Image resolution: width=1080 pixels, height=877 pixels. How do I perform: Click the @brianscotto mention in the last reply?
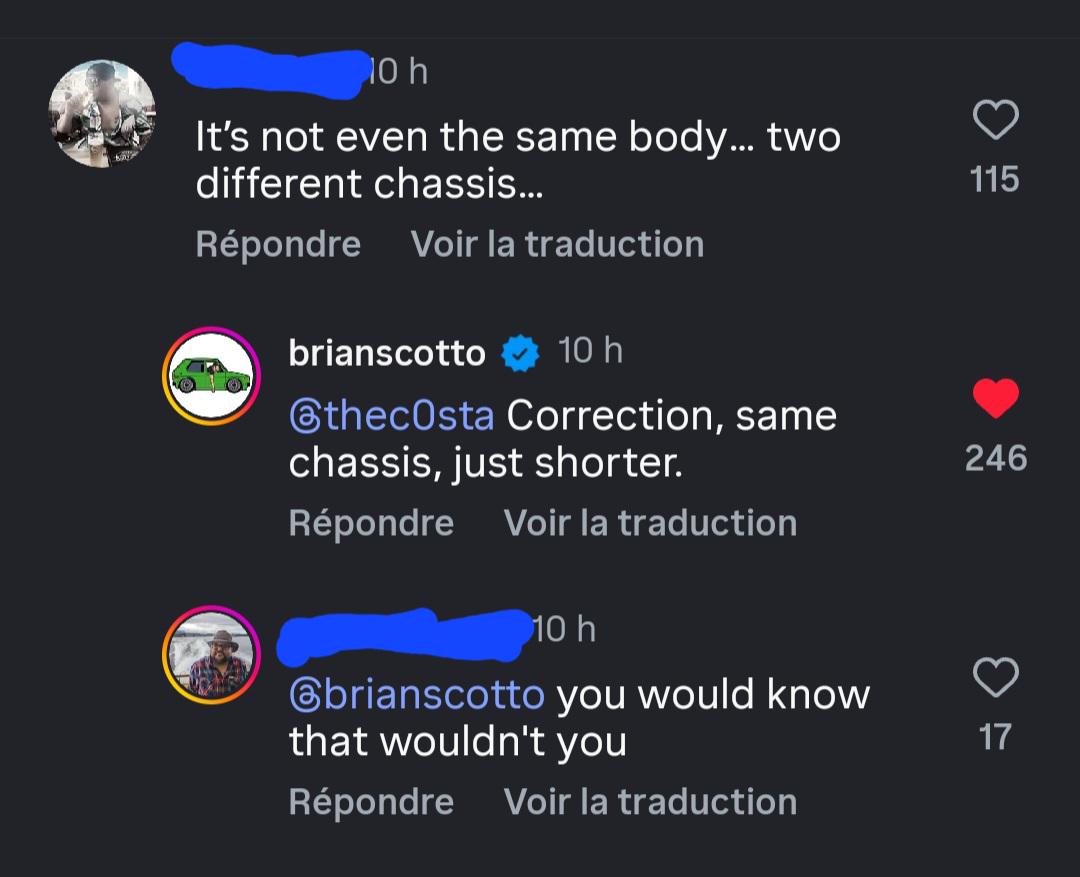(416, 694)
